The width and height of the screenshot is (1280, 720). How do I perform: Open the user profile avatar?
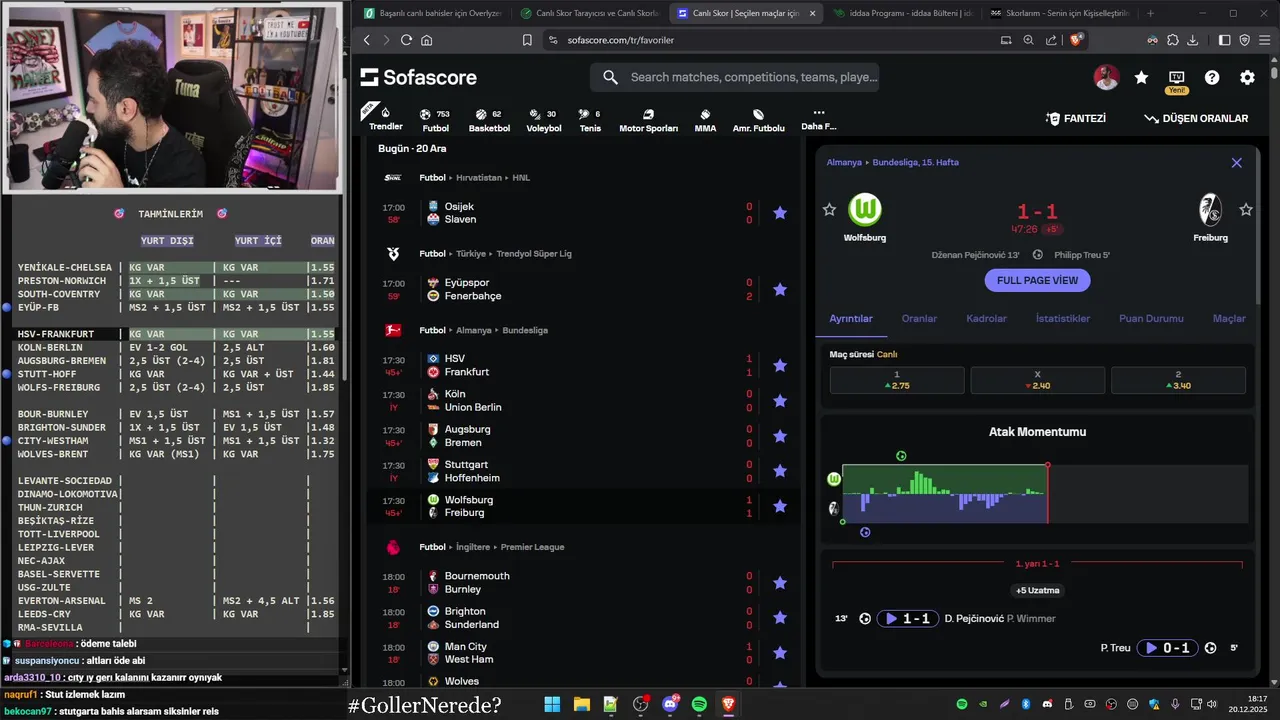click(1106, 77)
